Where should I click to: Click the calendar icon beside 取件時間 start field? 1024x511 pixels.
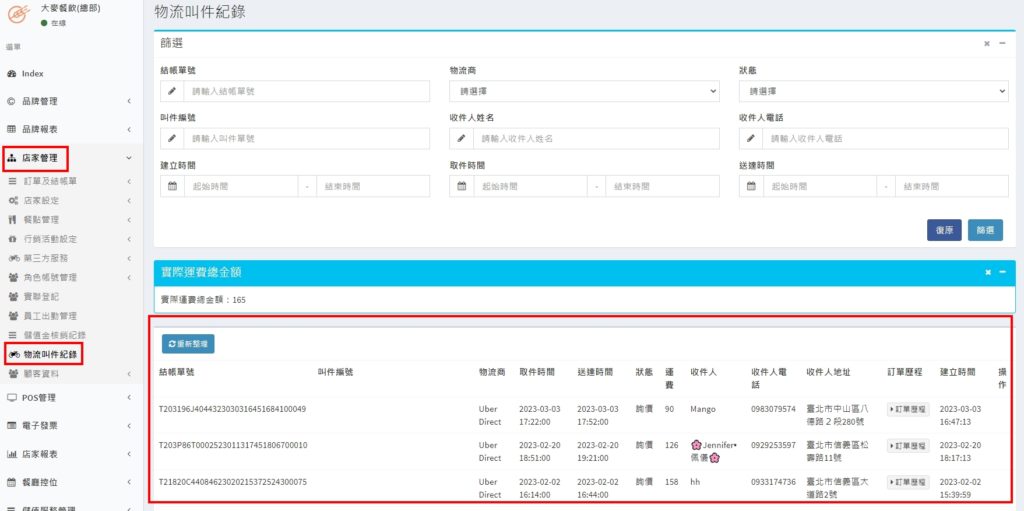pos(461,187)
